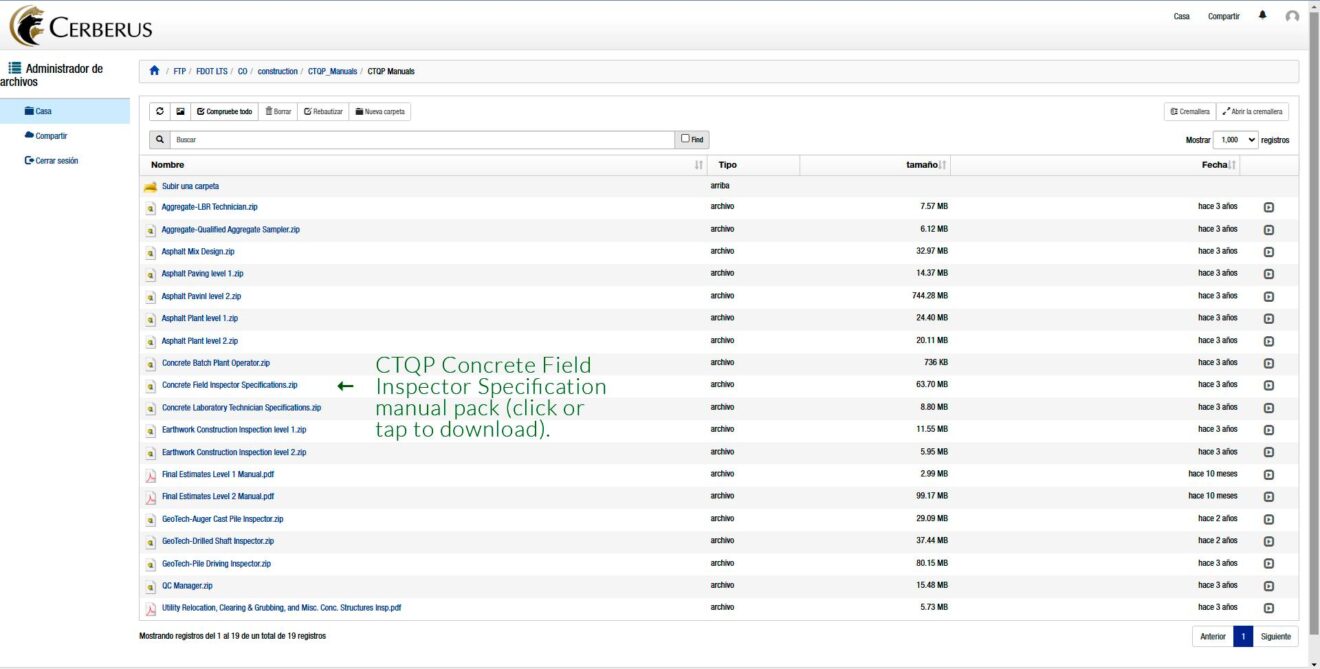Viewport: 1320px width, 669px height.
Task: Click into the Buscar search field
Action: click(x=420, y=140)
